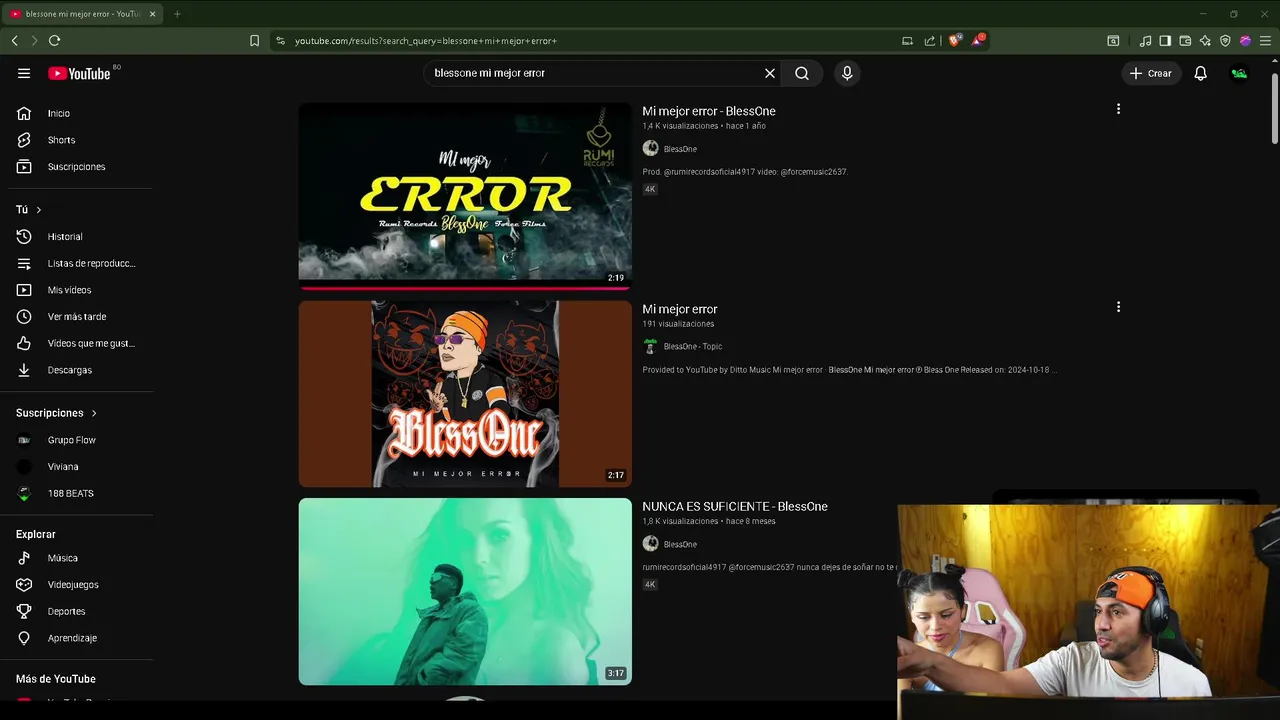Viewport: 1280px width, 720px height.
Task: Click the magnifier search button
Action: tap(802, 73)
